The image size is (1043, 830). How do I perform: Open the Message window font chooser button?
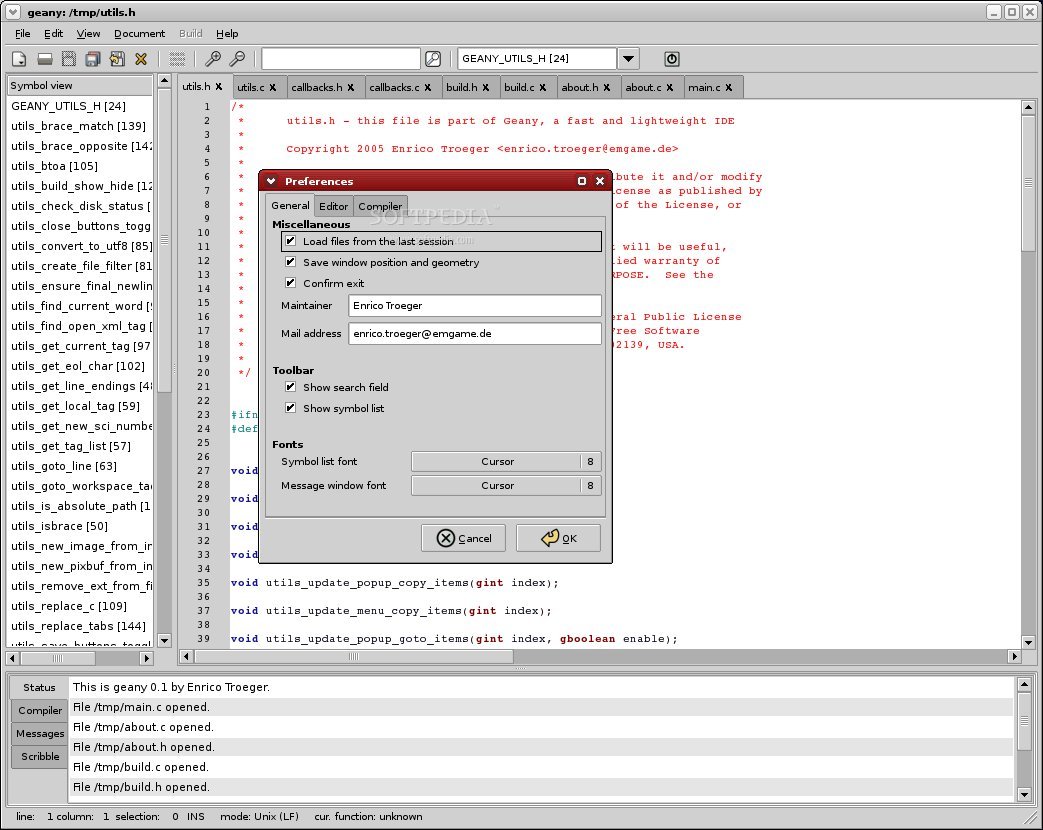tap(506, 485)
